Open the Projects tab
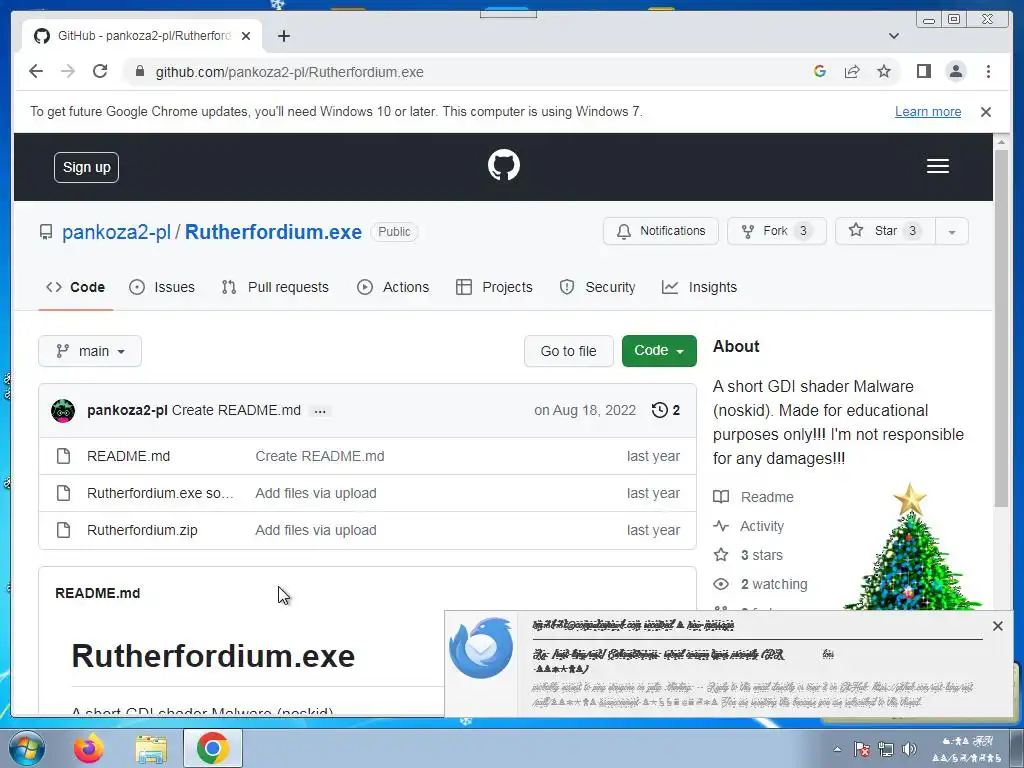Viewport: 1024px width, 768px height. point(494,287)
